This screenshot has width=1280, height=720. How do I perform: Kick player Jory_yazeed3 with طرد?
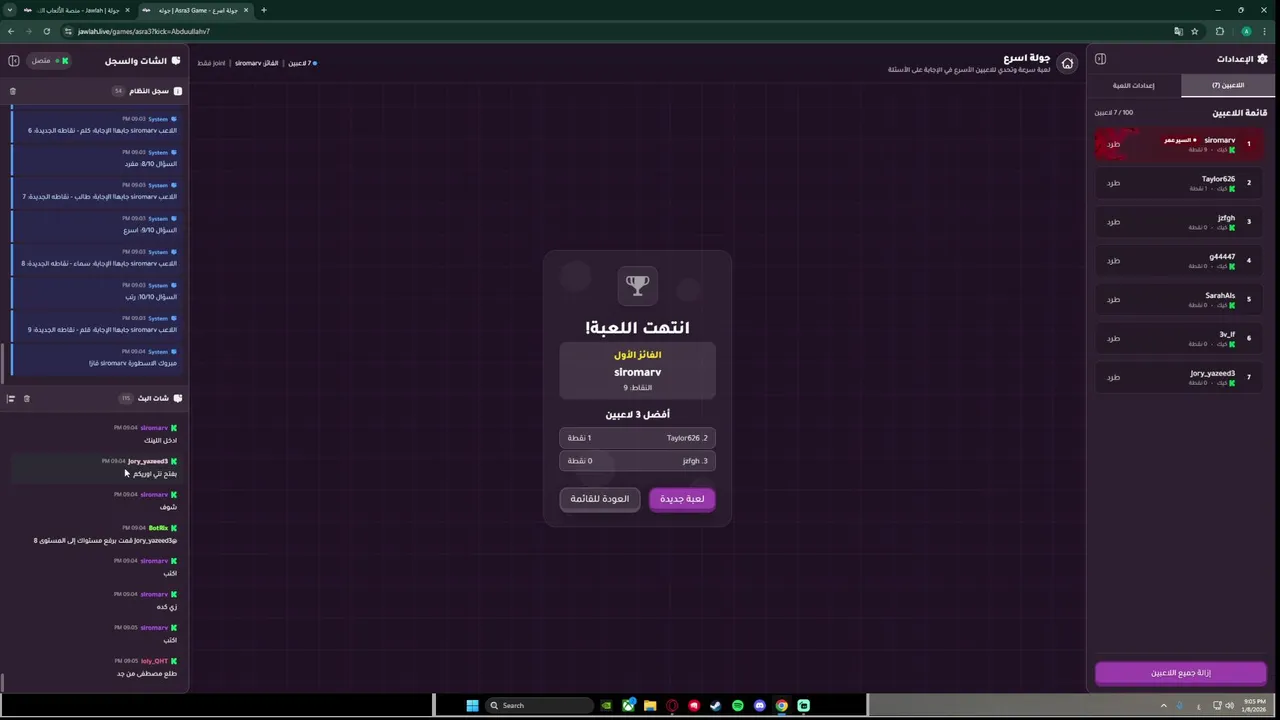click(1113, 378)
